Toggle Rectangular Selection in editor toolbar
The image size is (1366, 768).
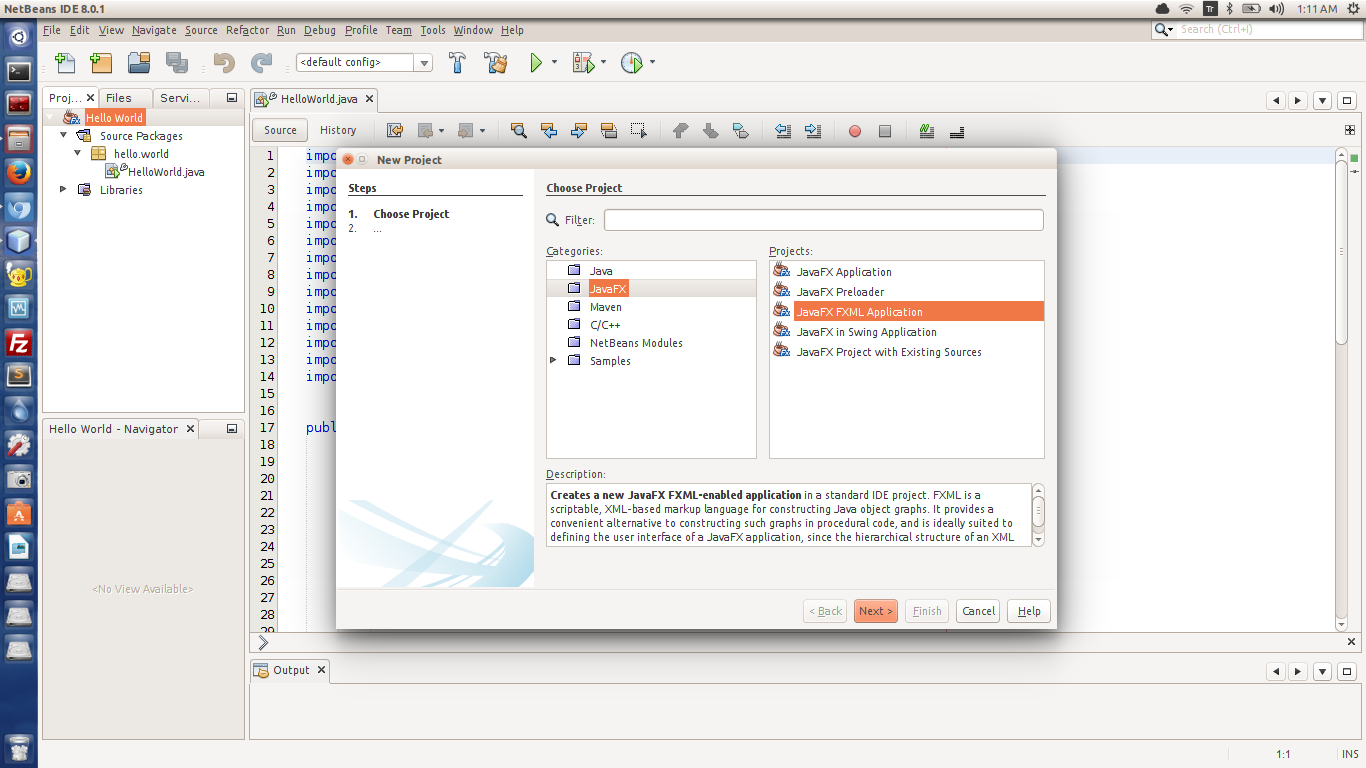[x=638, y=131]
